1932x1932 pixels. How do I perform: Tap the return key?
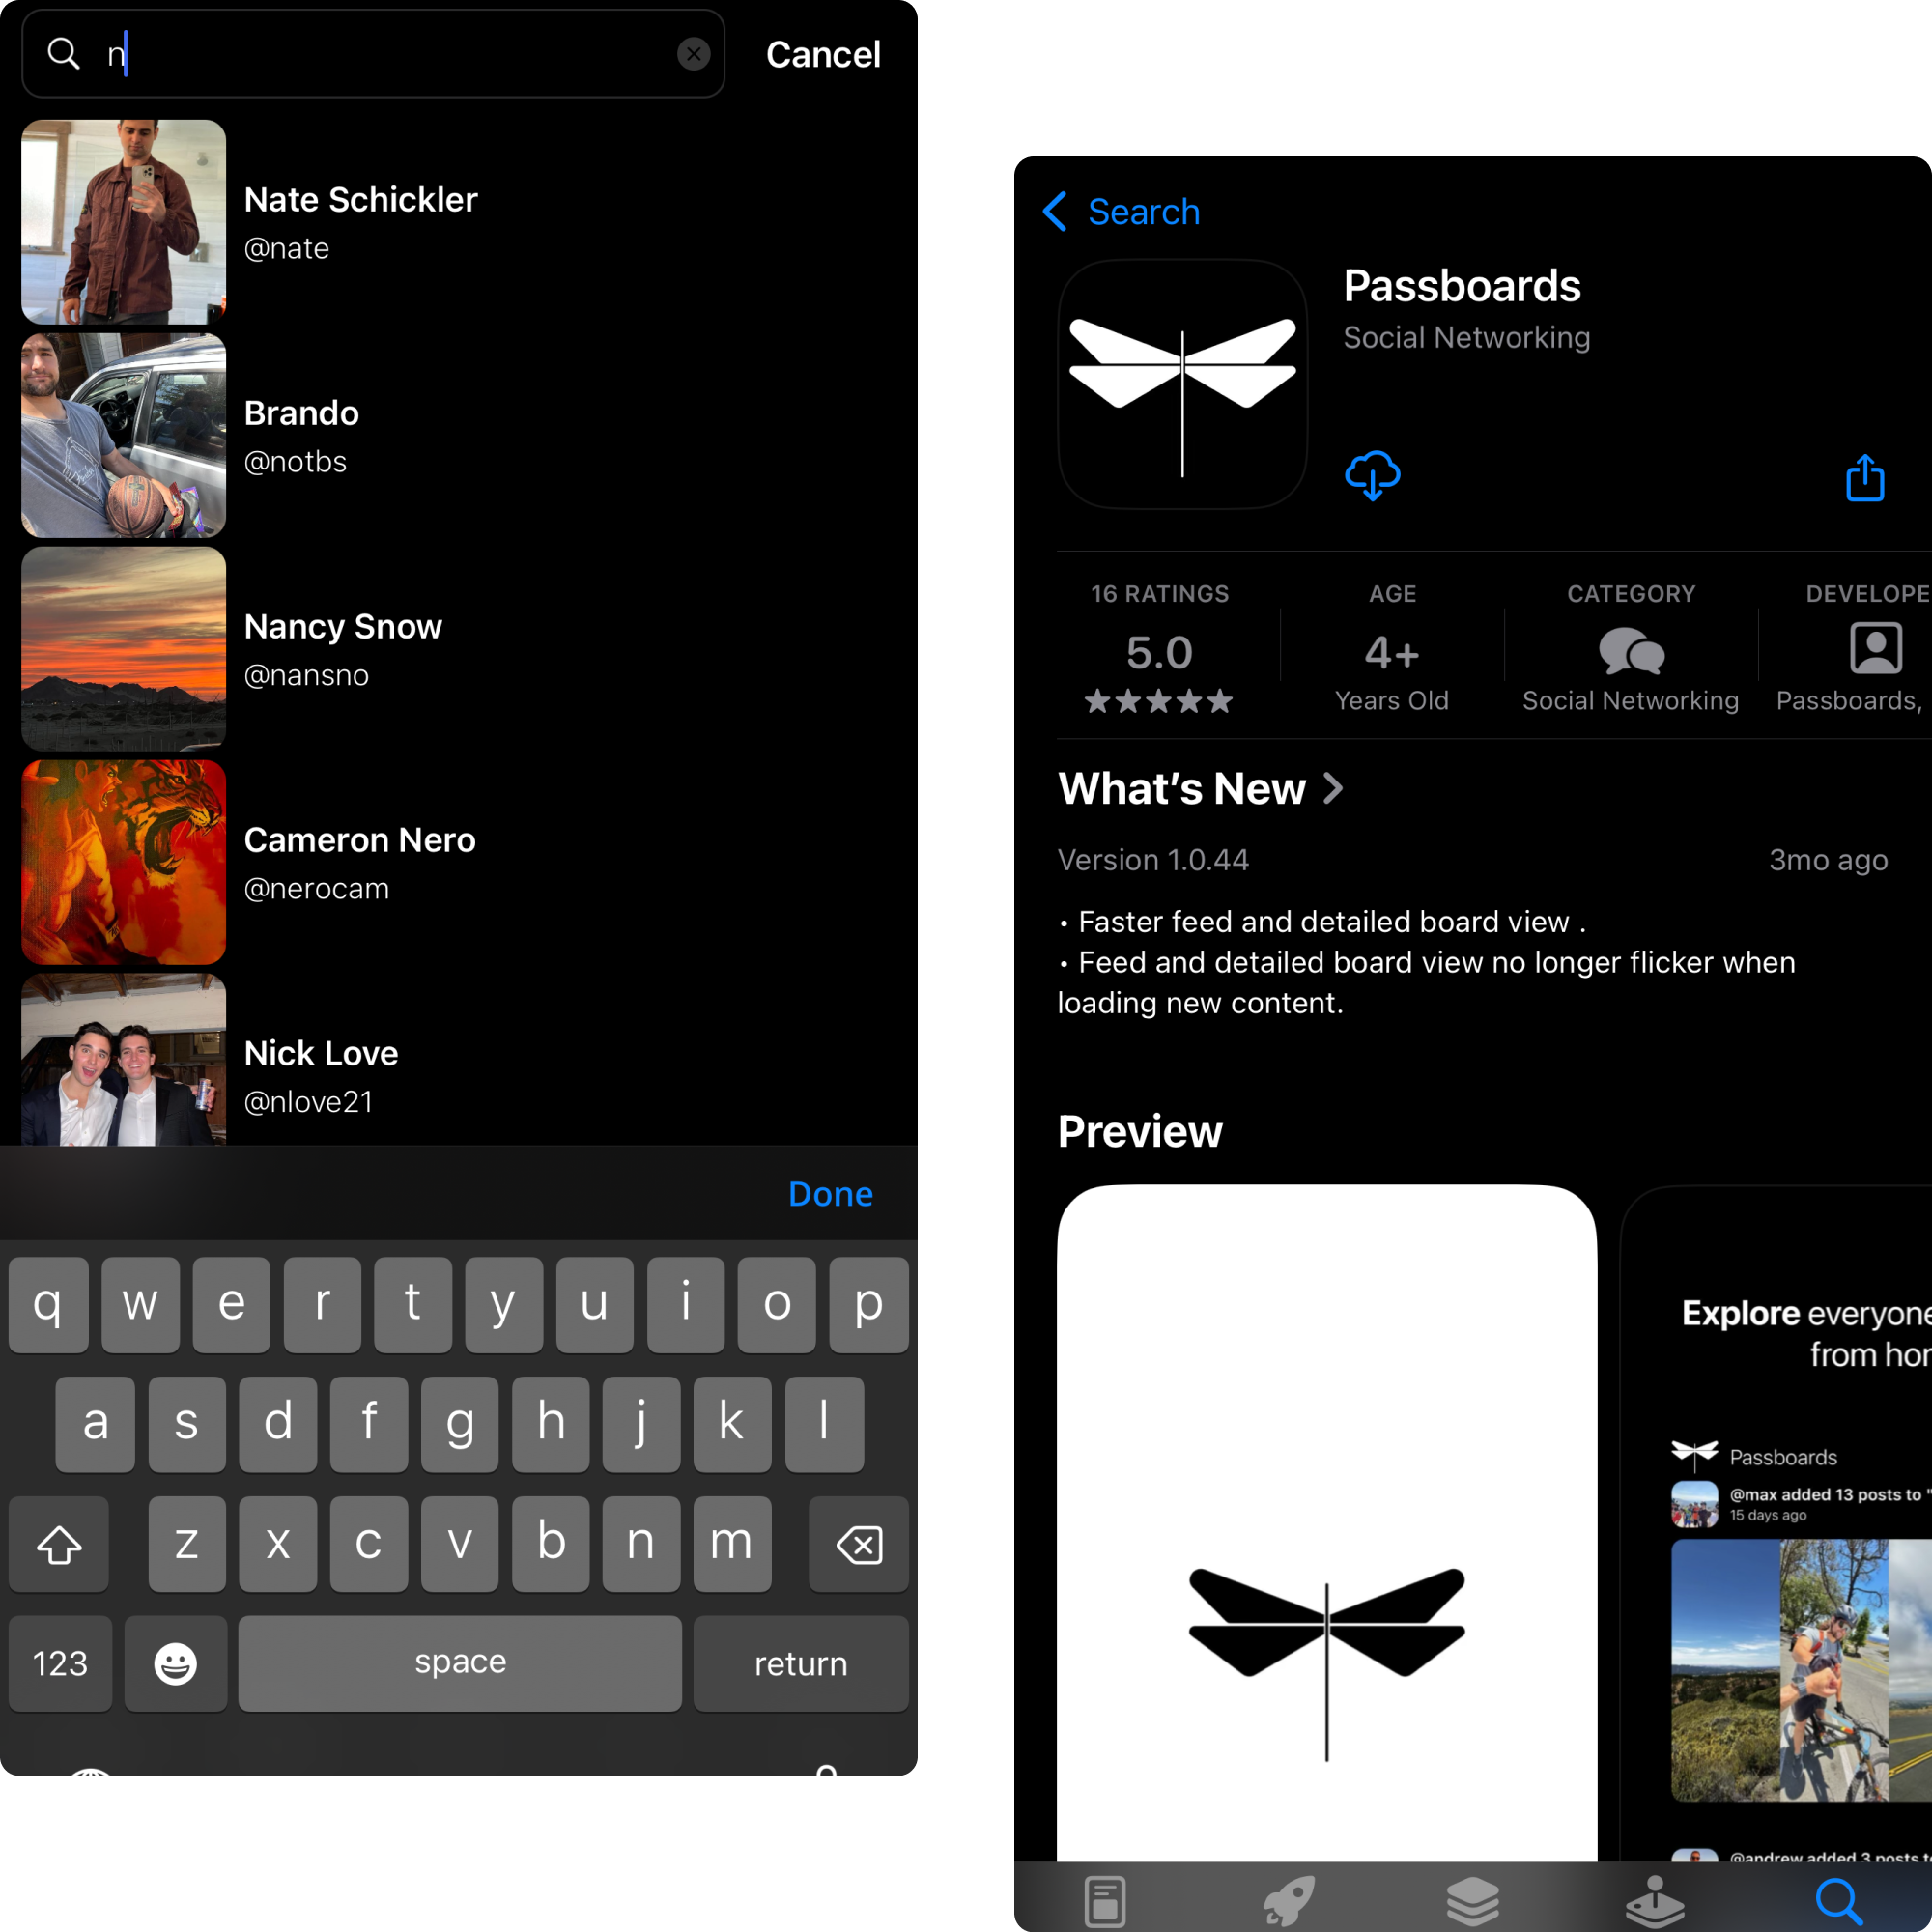point(801,1663)
